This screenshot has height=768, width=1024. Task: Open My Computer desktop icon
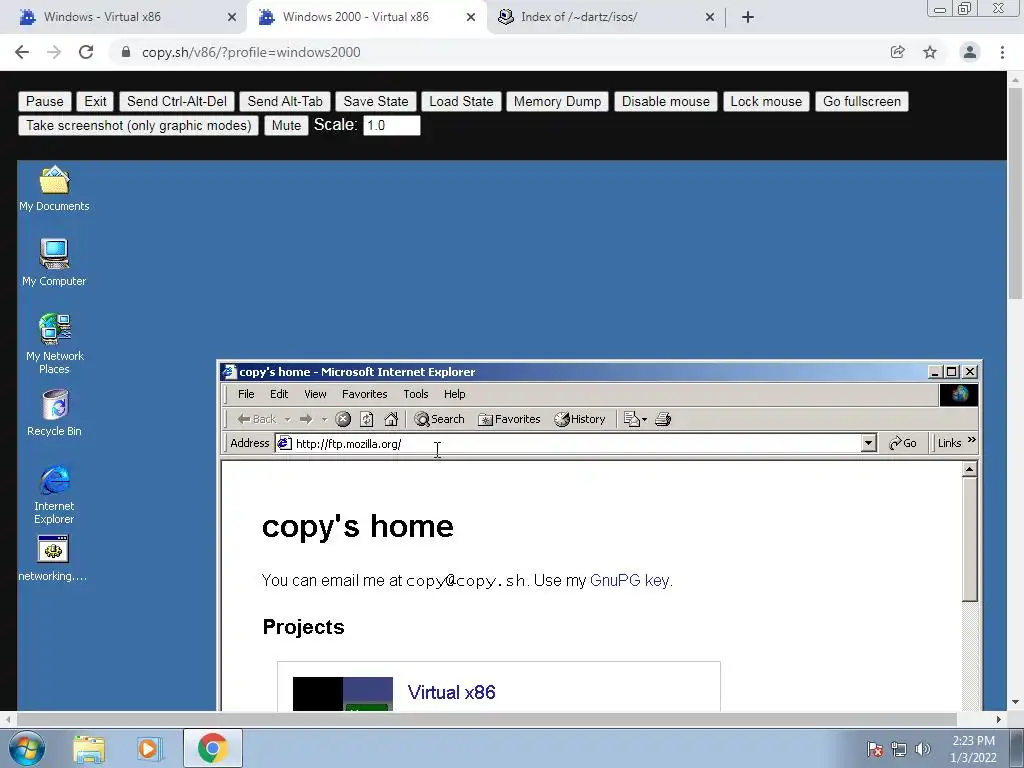click(54, 263)
